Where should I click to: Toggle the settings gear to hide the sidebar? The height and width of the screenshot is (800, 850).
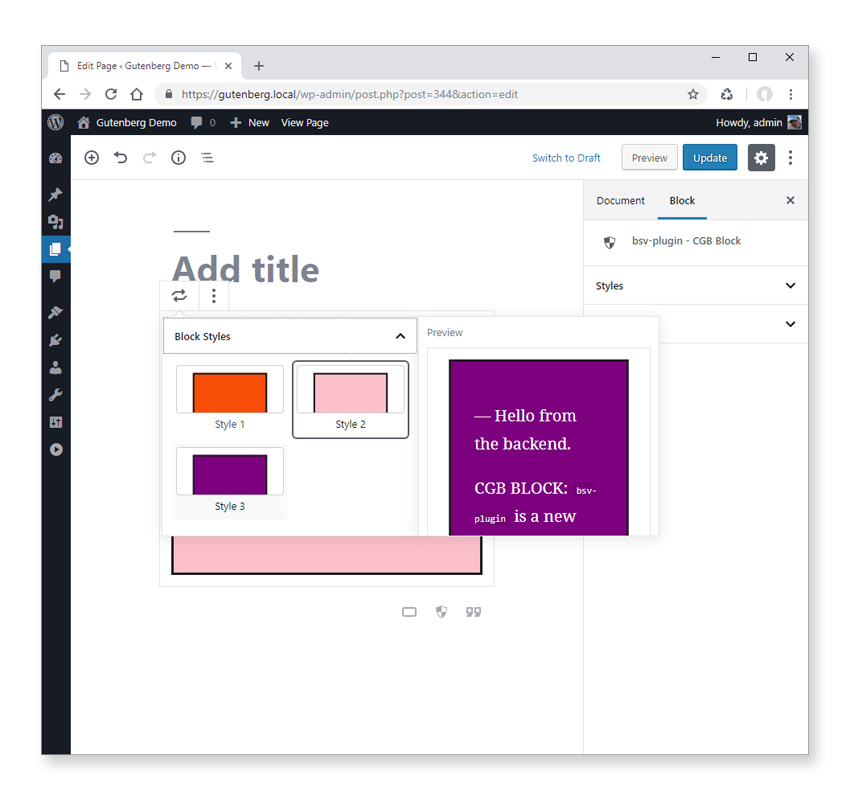pos(761,157)
